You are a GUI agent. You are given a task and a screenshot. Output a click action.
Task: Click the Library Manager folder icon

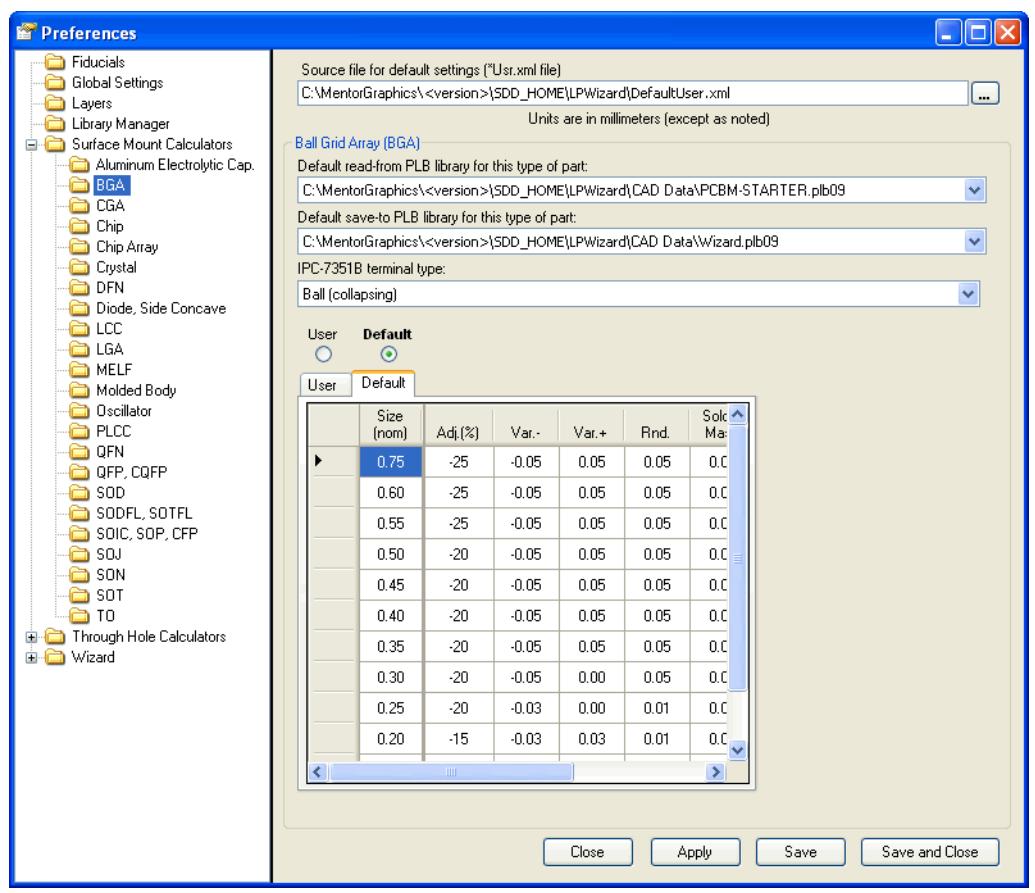coord(55,124)
